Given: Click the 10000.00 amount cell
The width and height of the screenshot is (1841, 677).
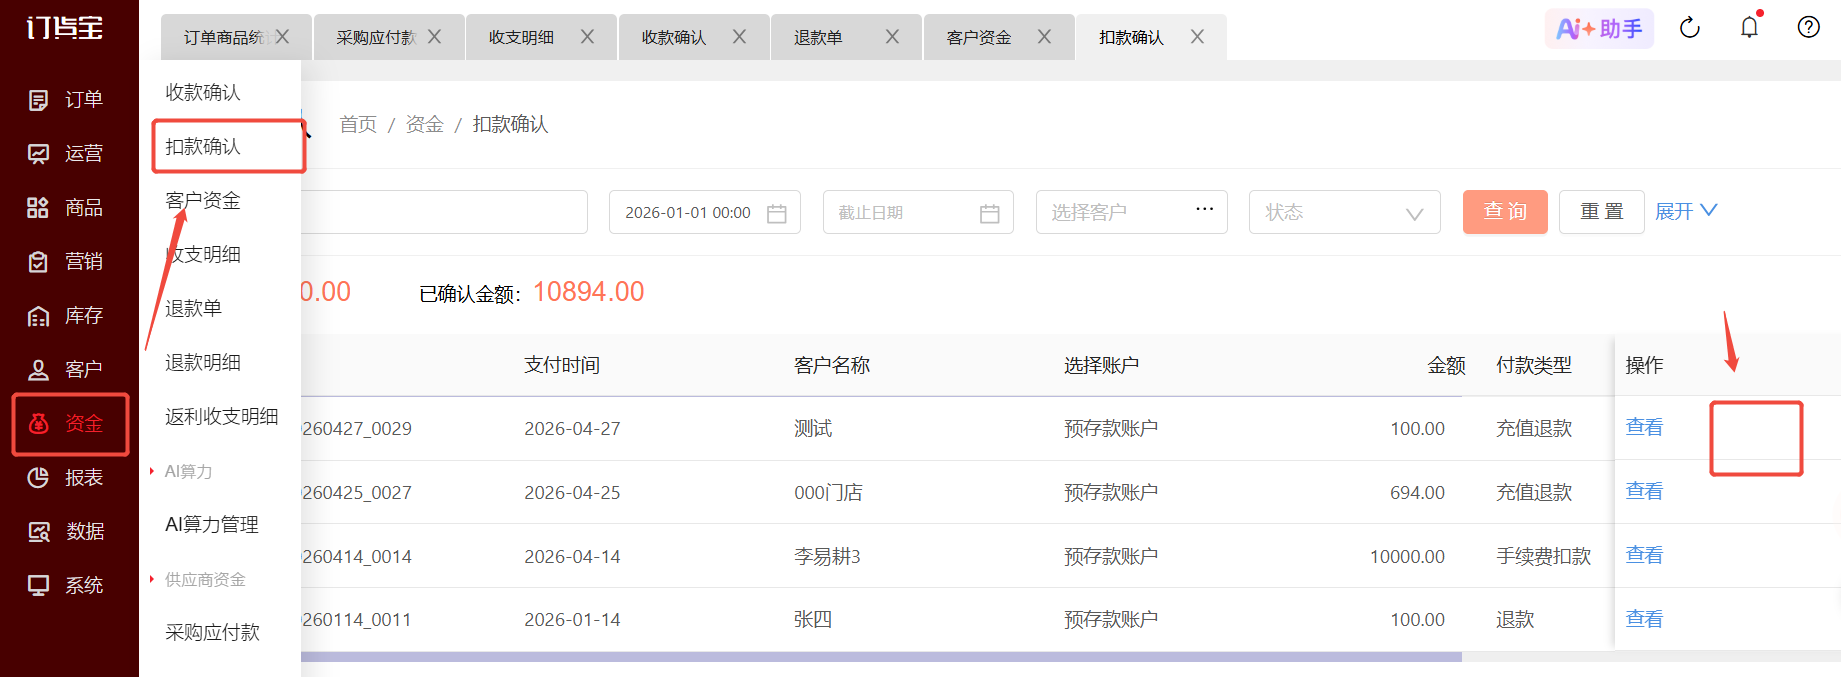Looking at the screenshot, I should coord(1407,556).
